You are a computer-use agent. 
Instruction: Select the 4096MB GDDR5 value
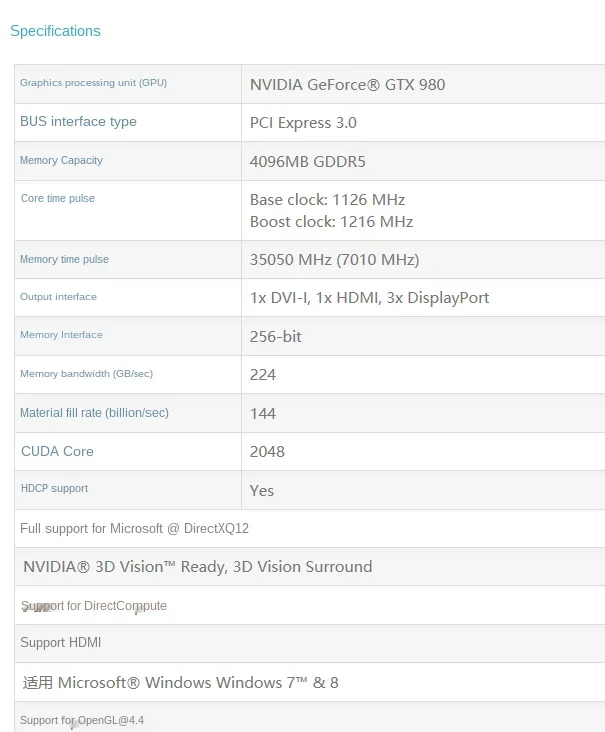(308, 162)
